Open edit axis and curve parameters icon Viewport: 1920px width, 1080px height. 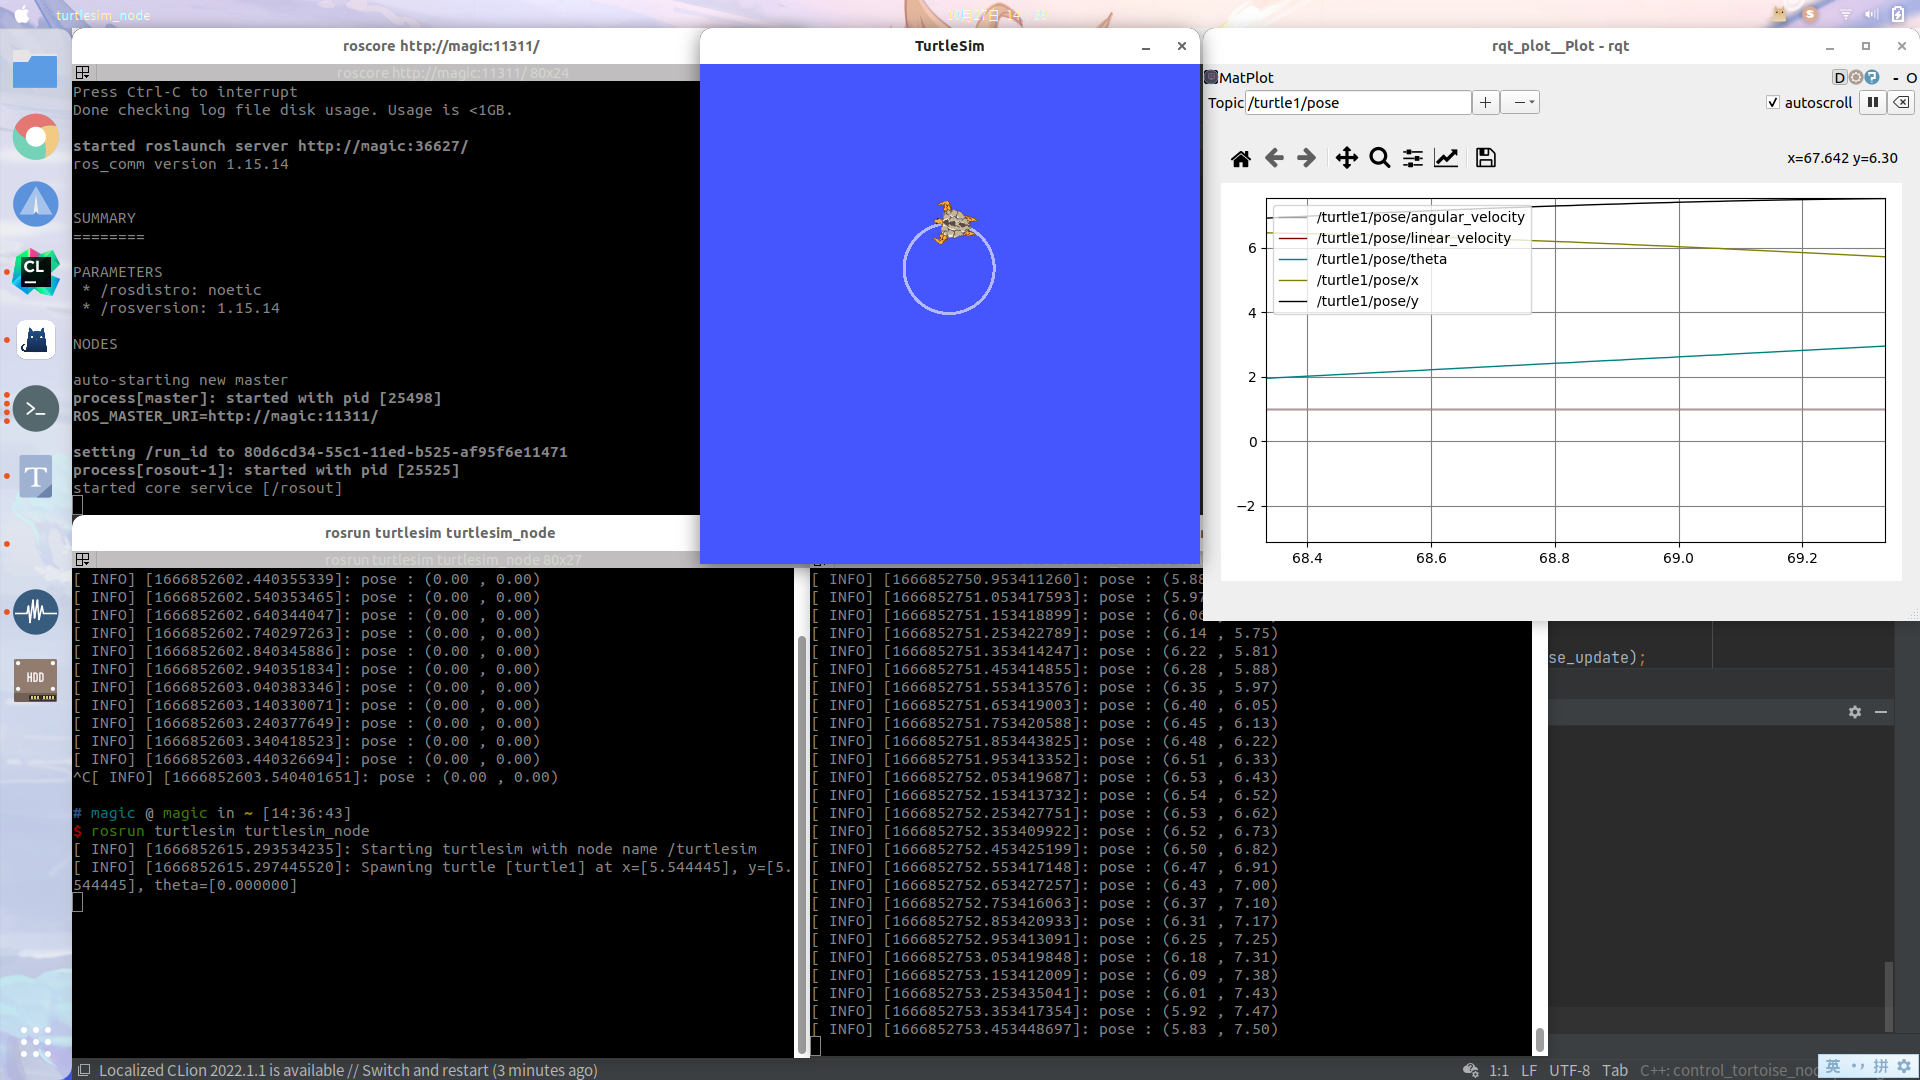pos(1446,158)
